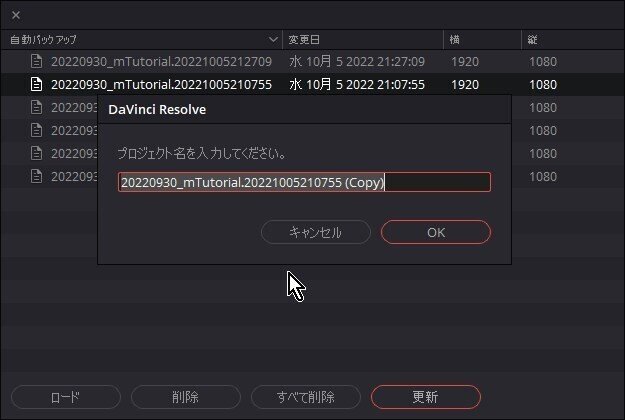Click the project name input field
This screenshot has width=625, height=420.
304,182
